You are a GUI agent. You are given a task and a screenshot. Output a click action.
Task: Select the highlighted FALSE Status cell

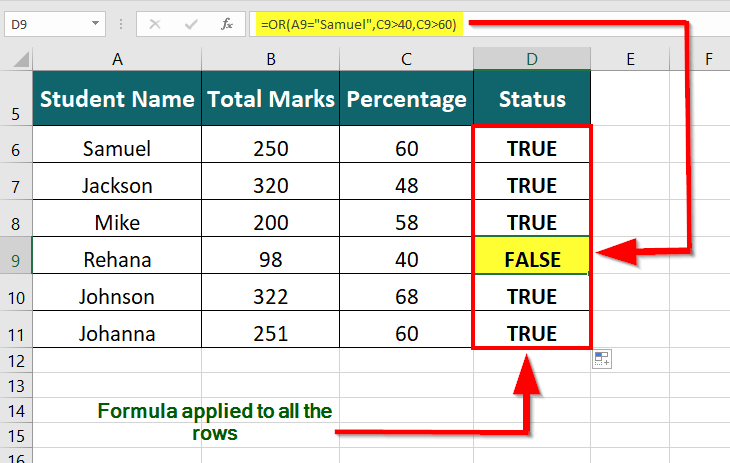[532, 255]
